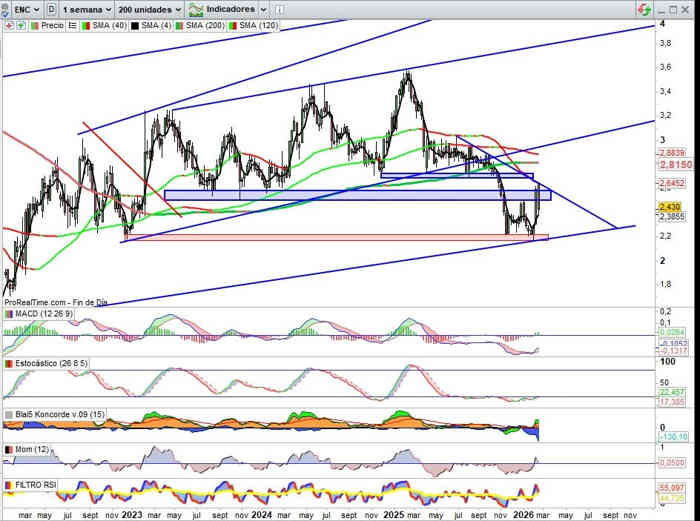Click the Blai5 Koncorde indicator icon
Viewport: 700px width, 521px height.
tap(9, 414)
